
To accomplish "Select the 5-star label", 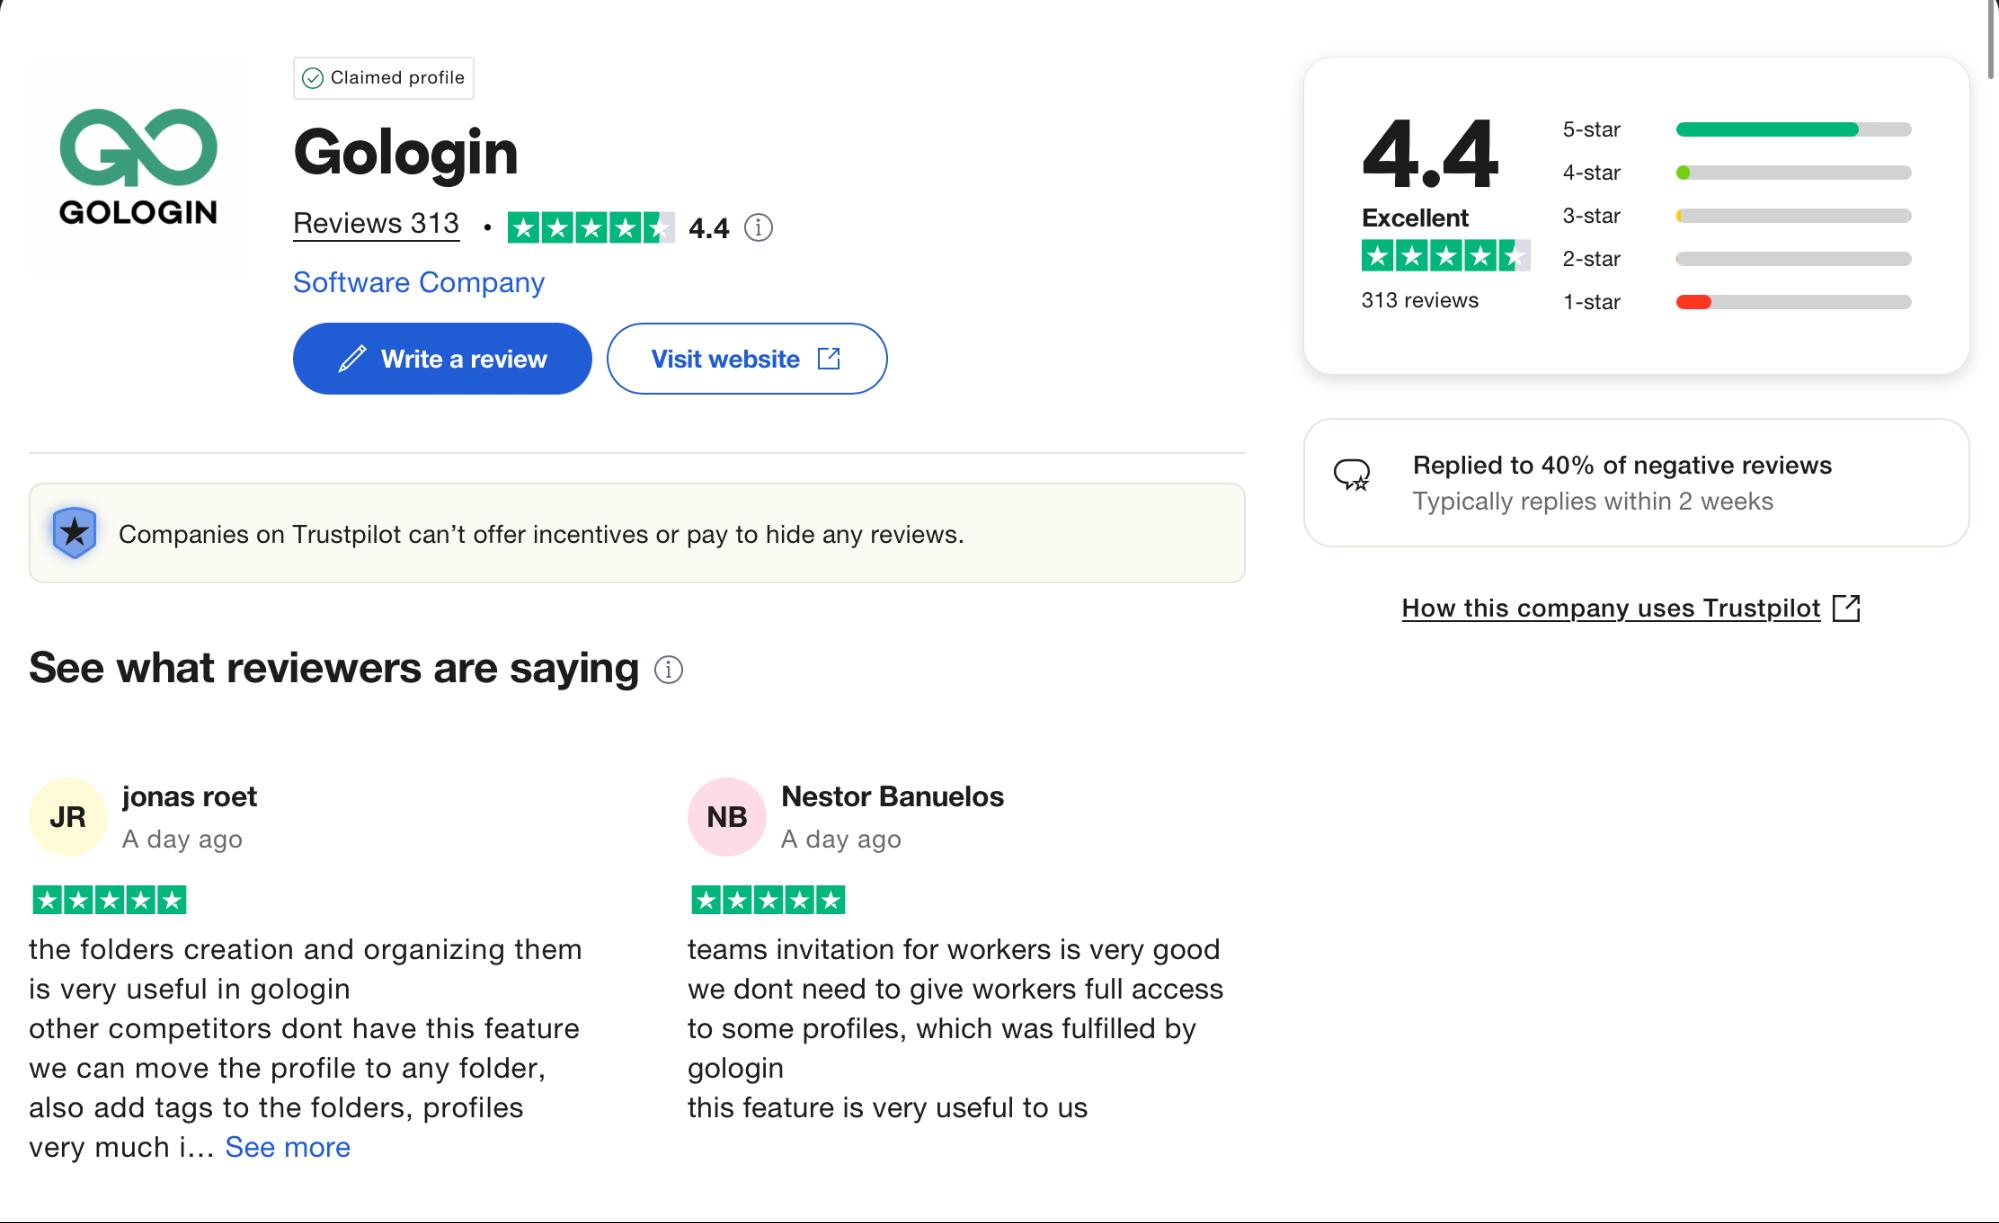I will coord(1591,129).
